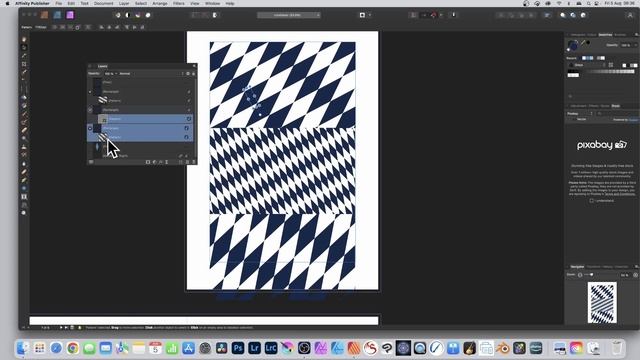Delete layer using Layers panel trash icon
Viewport: 640px width, 360px height.
193,162
